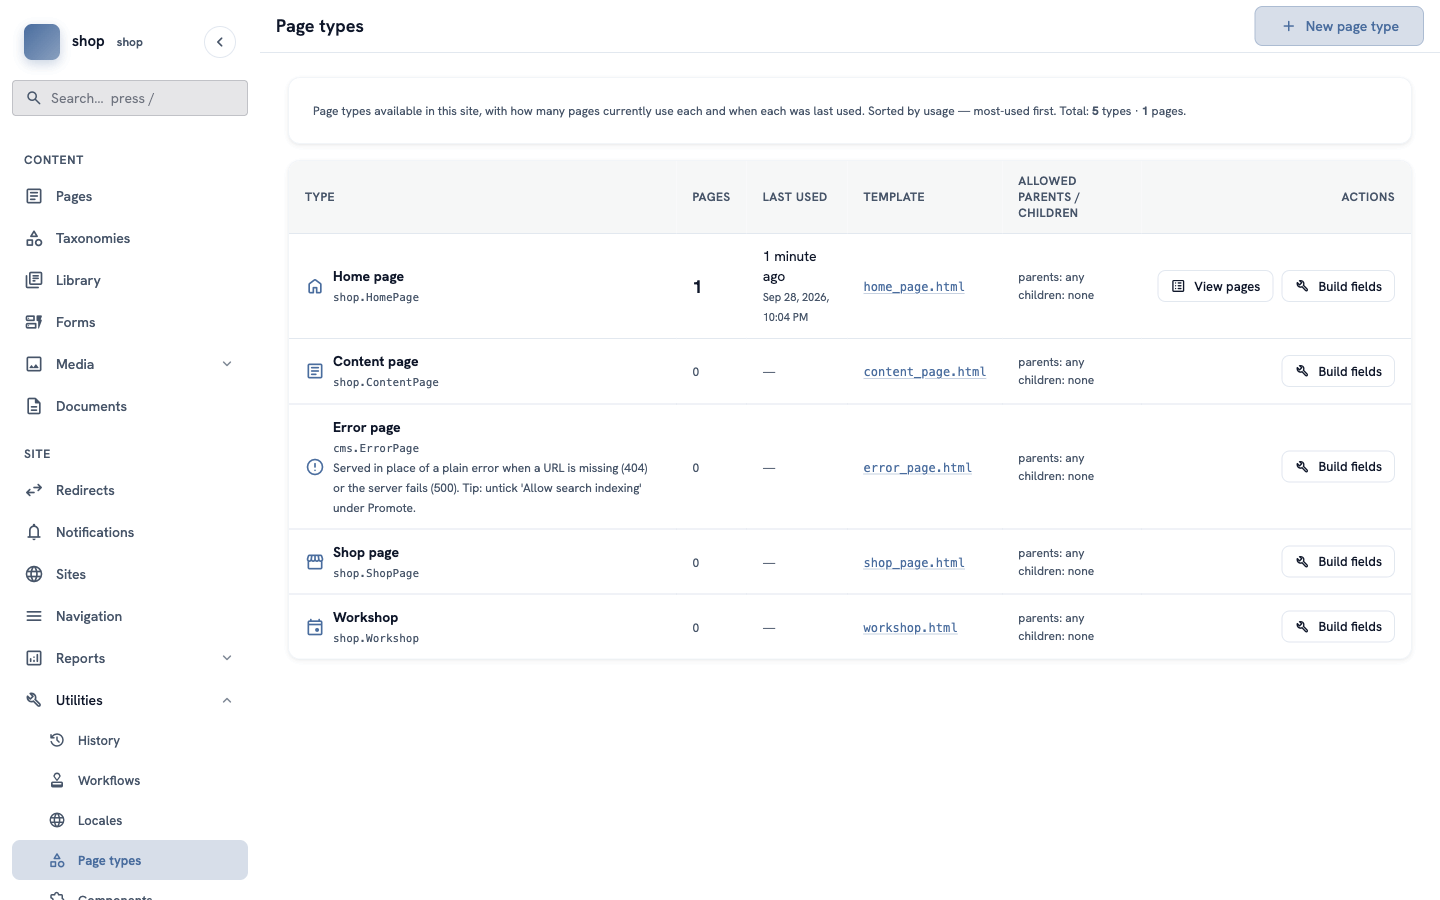Click the Media sidebar image icon

34,364
